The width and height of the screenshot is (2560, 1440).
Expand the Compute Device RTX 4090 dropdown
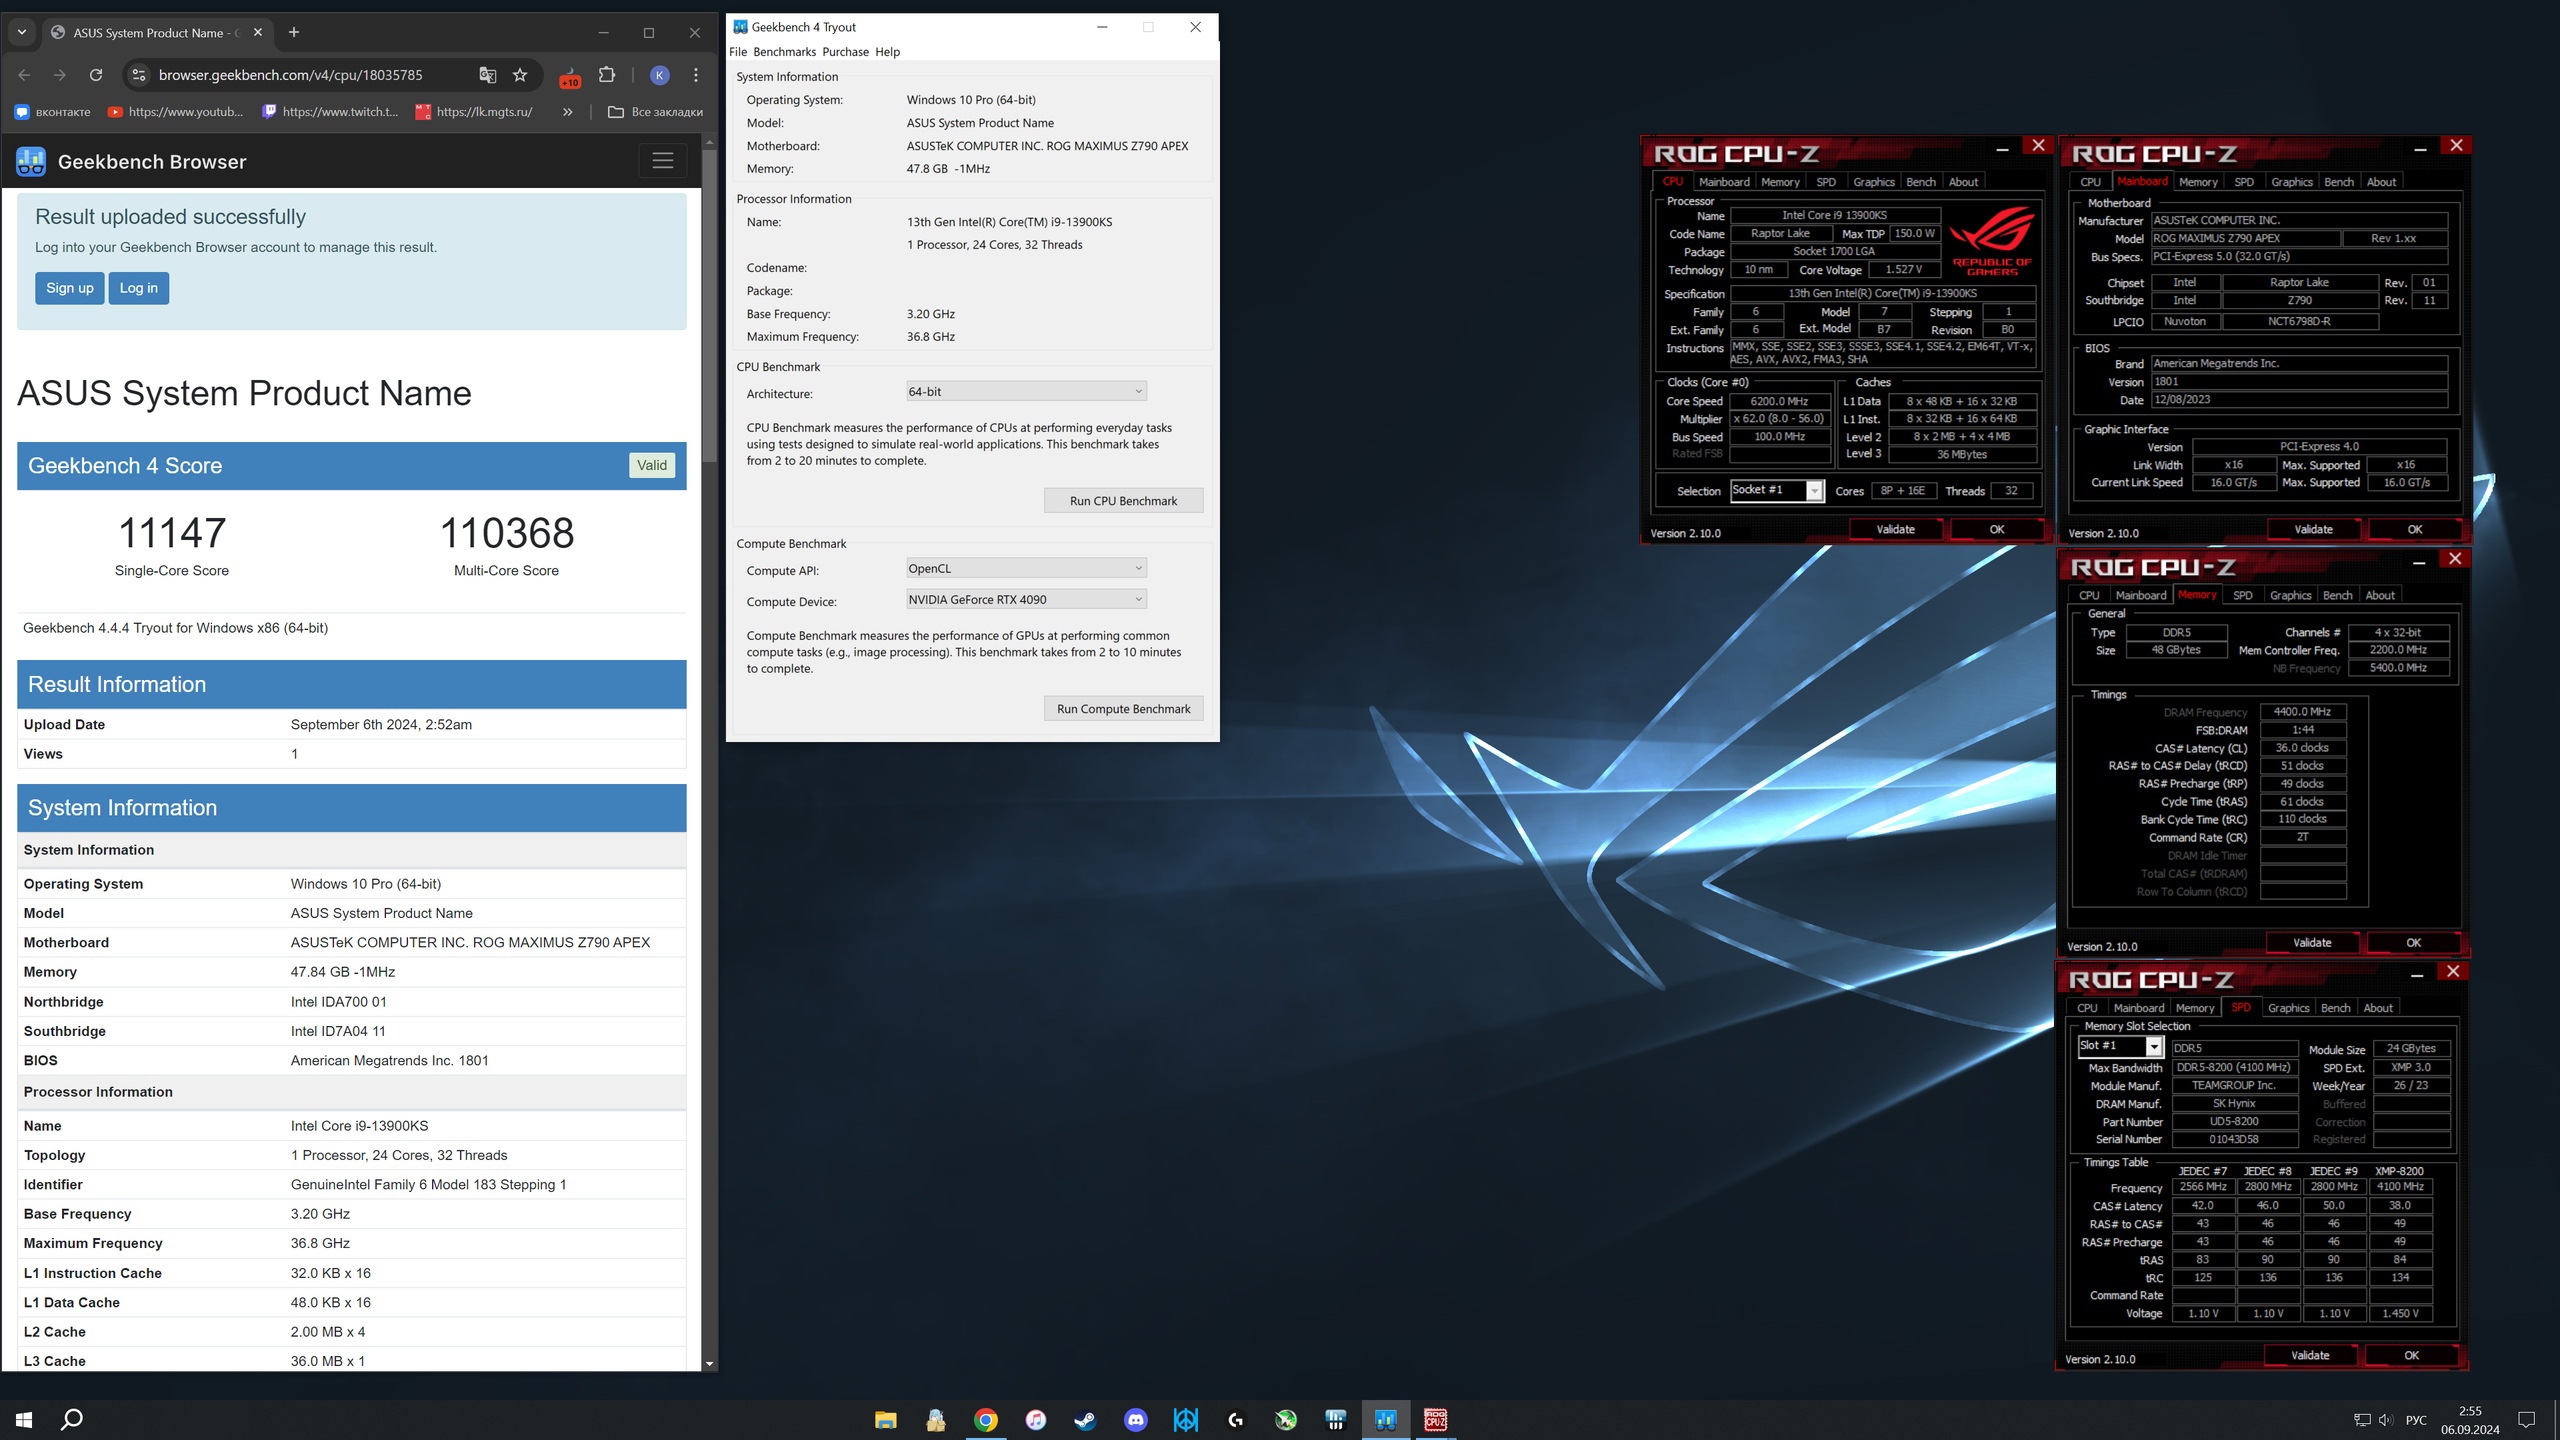click(1026, 600)
